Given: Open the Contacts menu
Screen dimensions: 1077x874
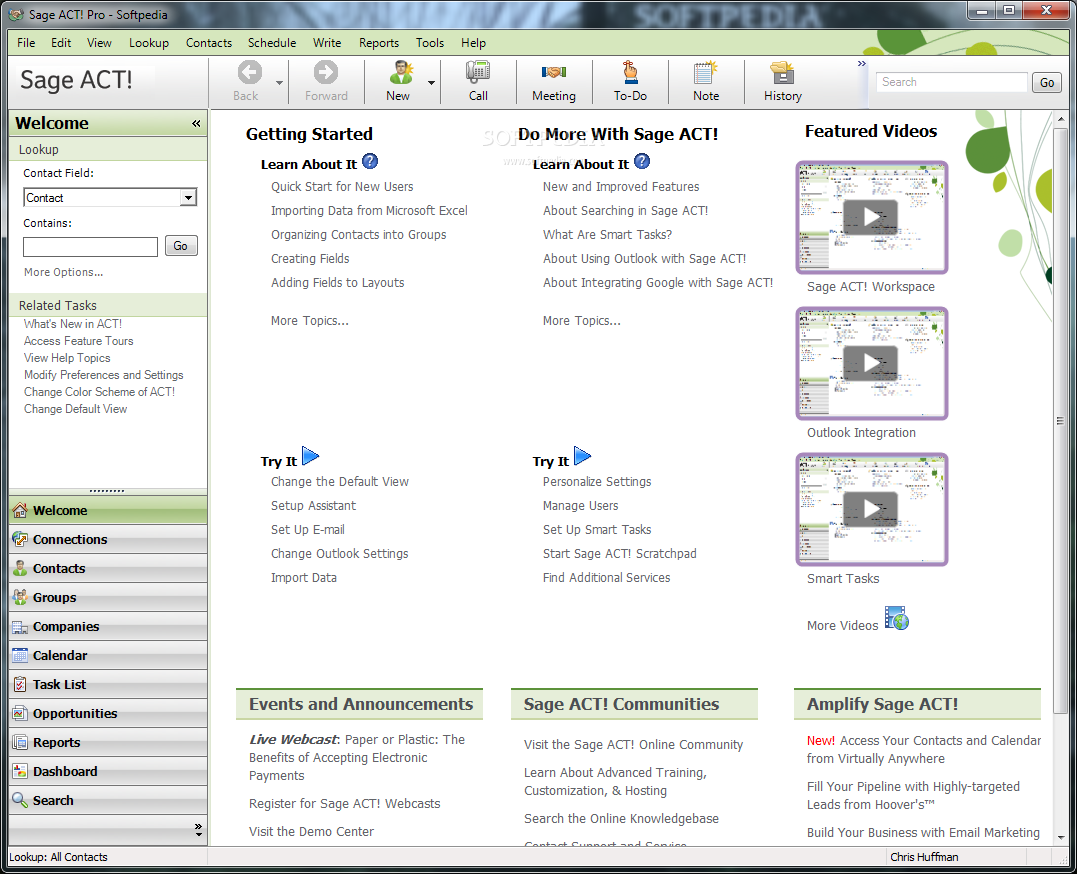Looking at the screenshot, I should pyautogui.click(x=209, y=43).
